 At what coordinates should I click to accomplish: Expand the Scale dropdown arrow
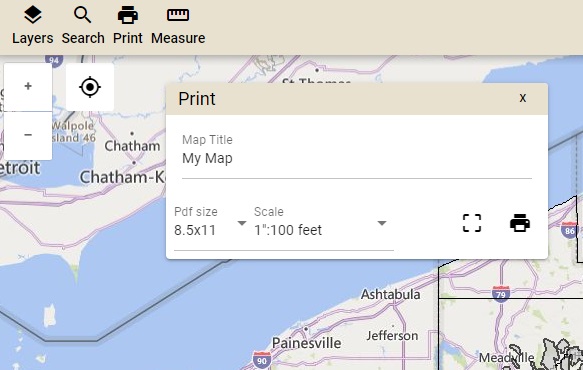(x=382, y=223)
